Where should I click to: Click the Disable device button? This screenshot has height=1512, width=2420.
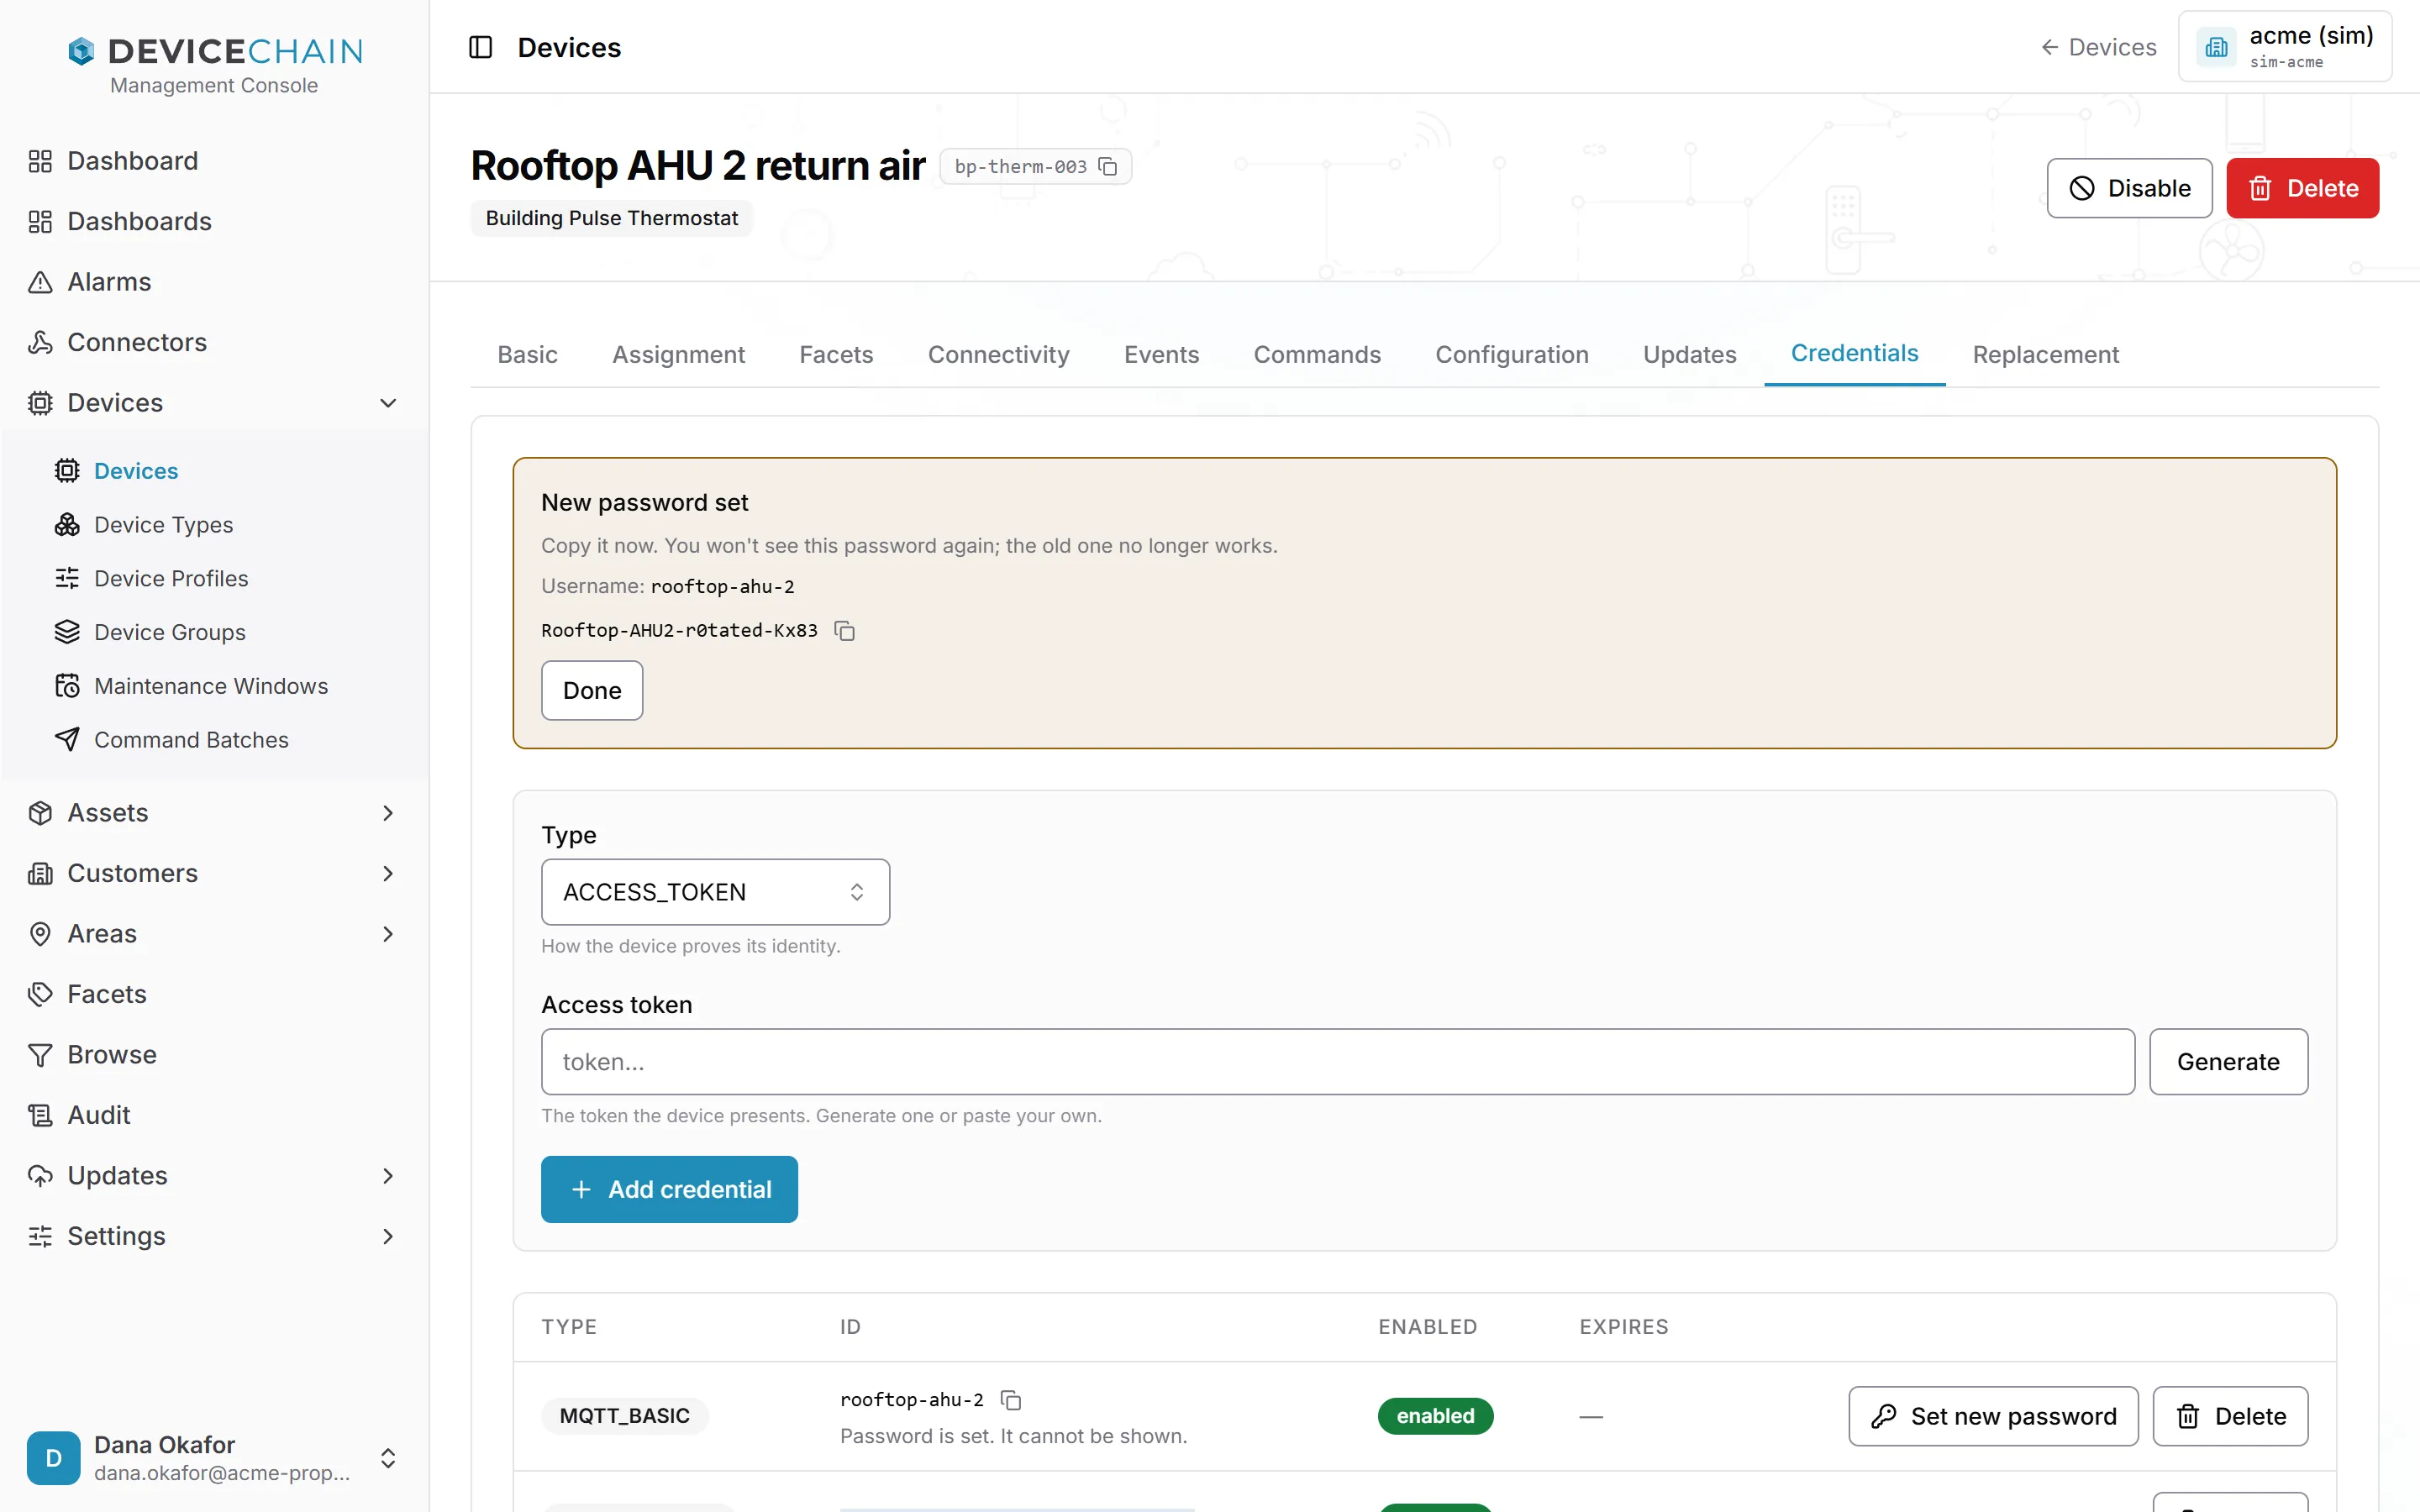[2129, 188]
